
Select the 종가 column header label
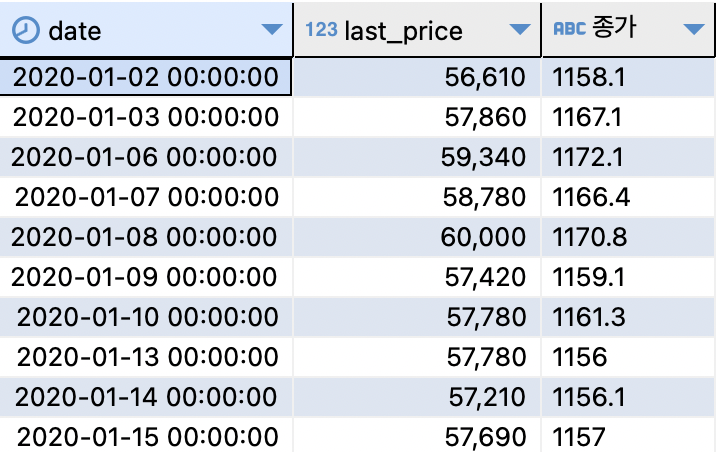coord(614,28)
